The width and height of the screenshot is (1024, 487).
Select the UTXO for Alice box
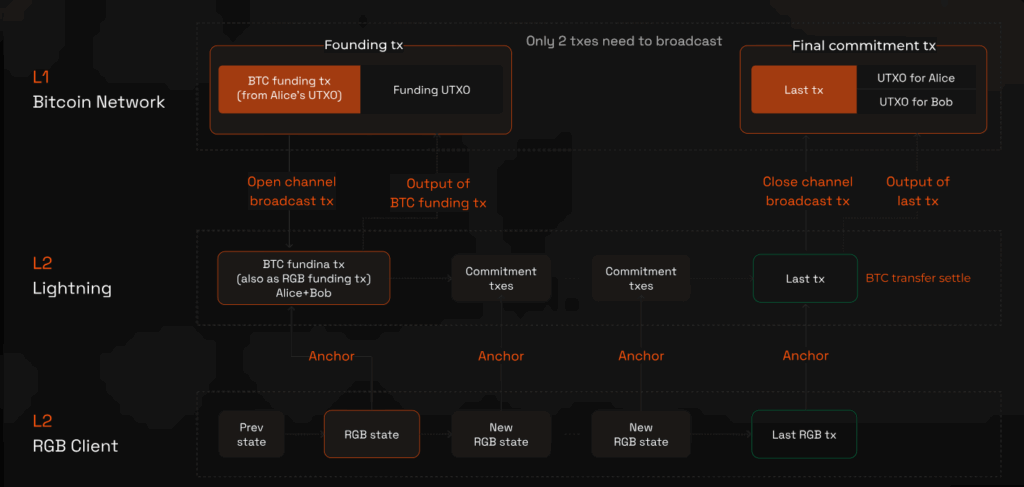point(916,78)
